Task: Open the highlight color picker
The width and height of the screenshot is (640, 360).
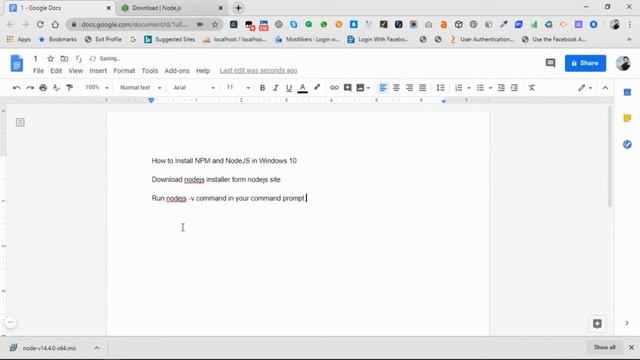Action: [x=317, y=87]
